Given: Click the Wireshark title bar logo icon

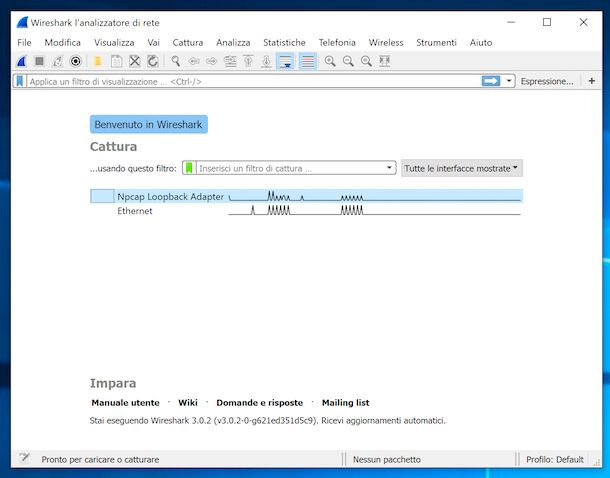Looking at the screenshot, I should [x=22, y=22].
